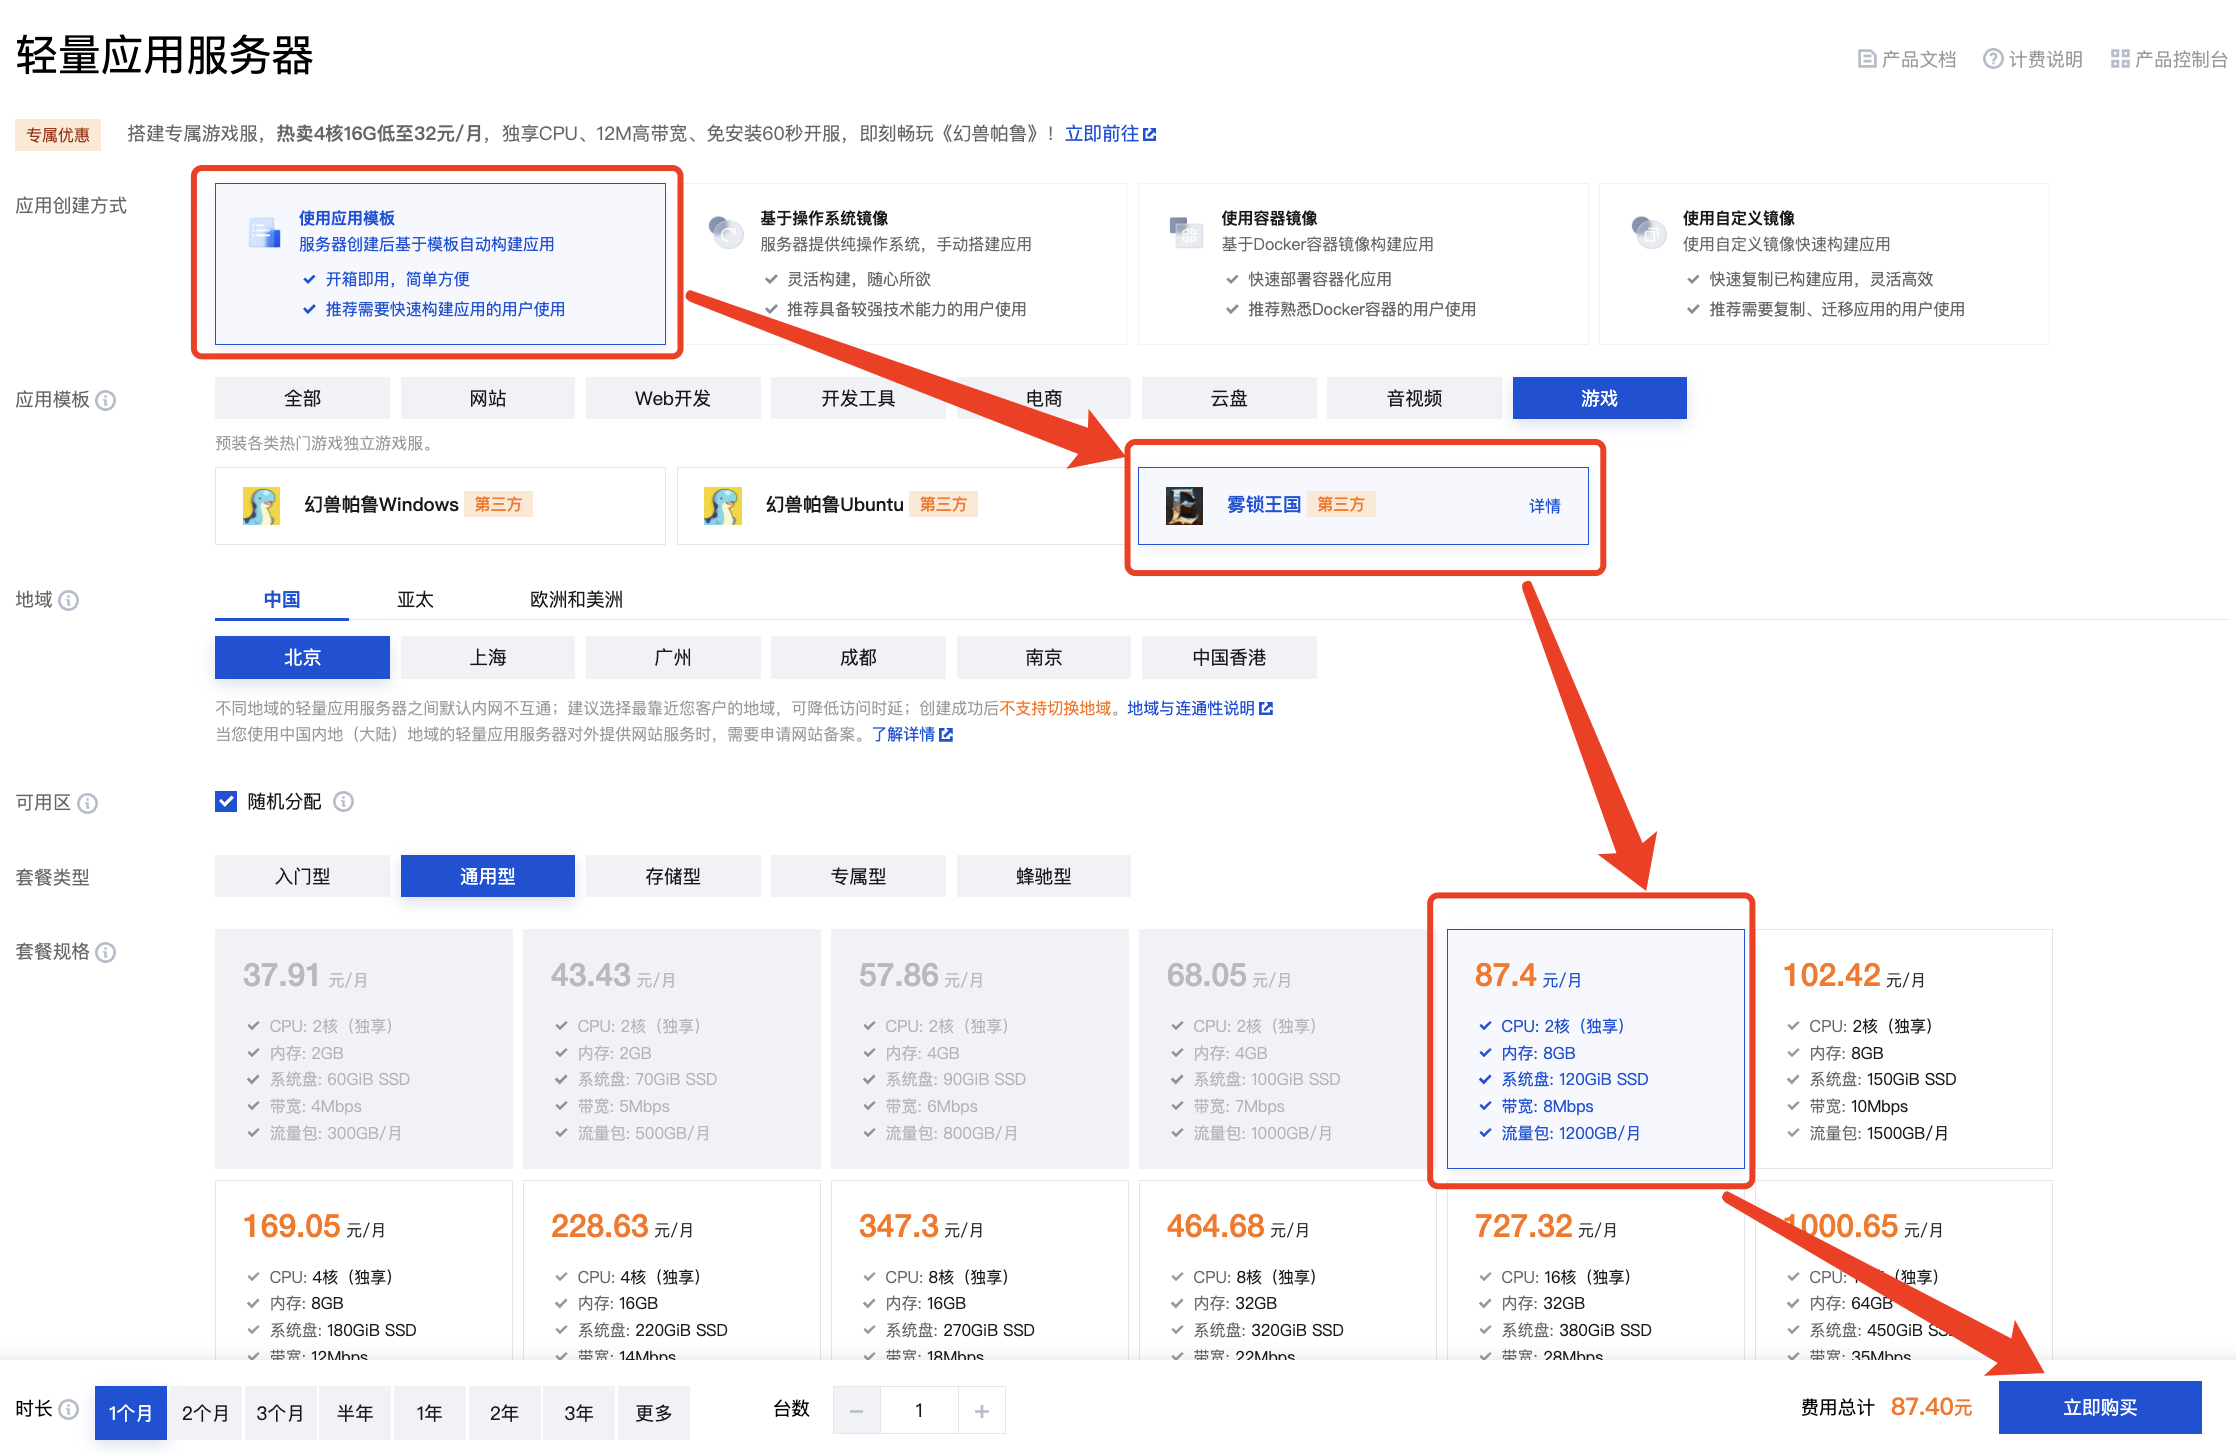Open 详情 for 雾锁王国 template
The image size is (2236, 1454).
[x=1544, y=506]
